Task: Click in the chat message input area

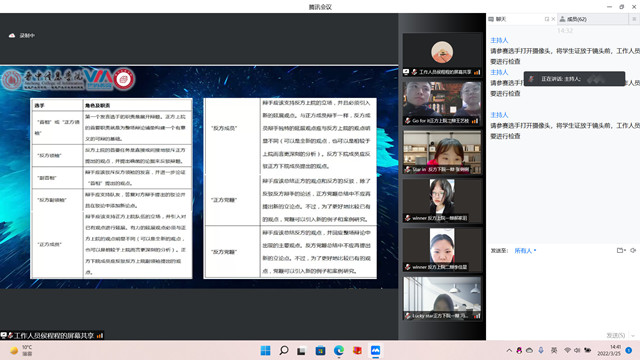Action: tap(563, 292)
